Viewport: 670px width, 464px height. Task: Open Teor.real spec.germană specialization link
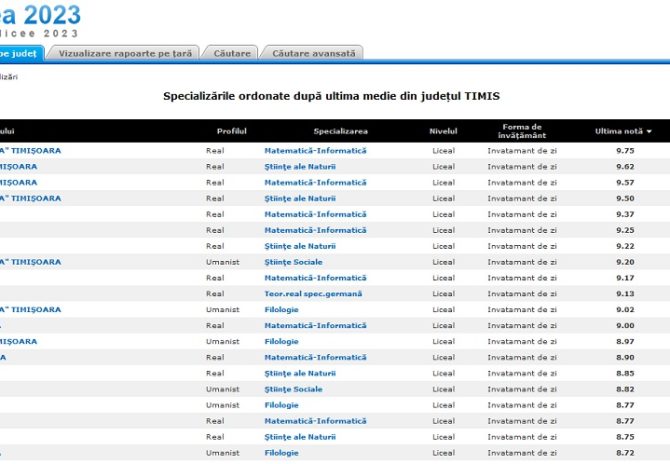click(313, 294)
